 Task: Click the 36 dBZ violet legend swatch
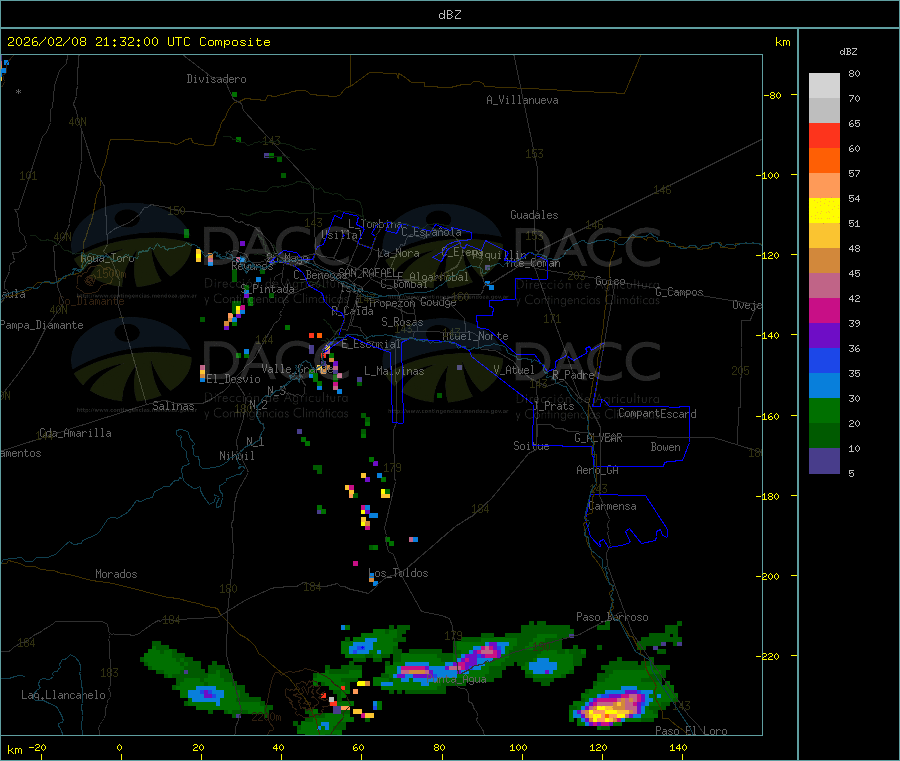pyautogui.click(x=824, y=336)
